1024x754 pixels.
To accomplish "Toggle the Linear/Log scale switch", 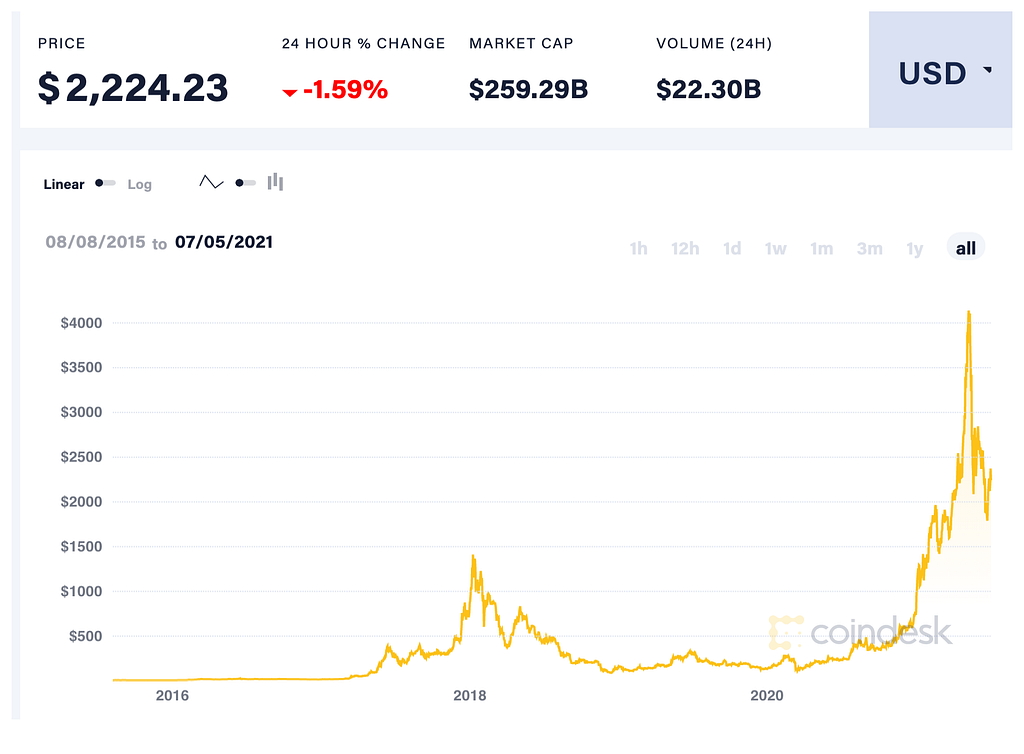I will click(x=105, y=183).
